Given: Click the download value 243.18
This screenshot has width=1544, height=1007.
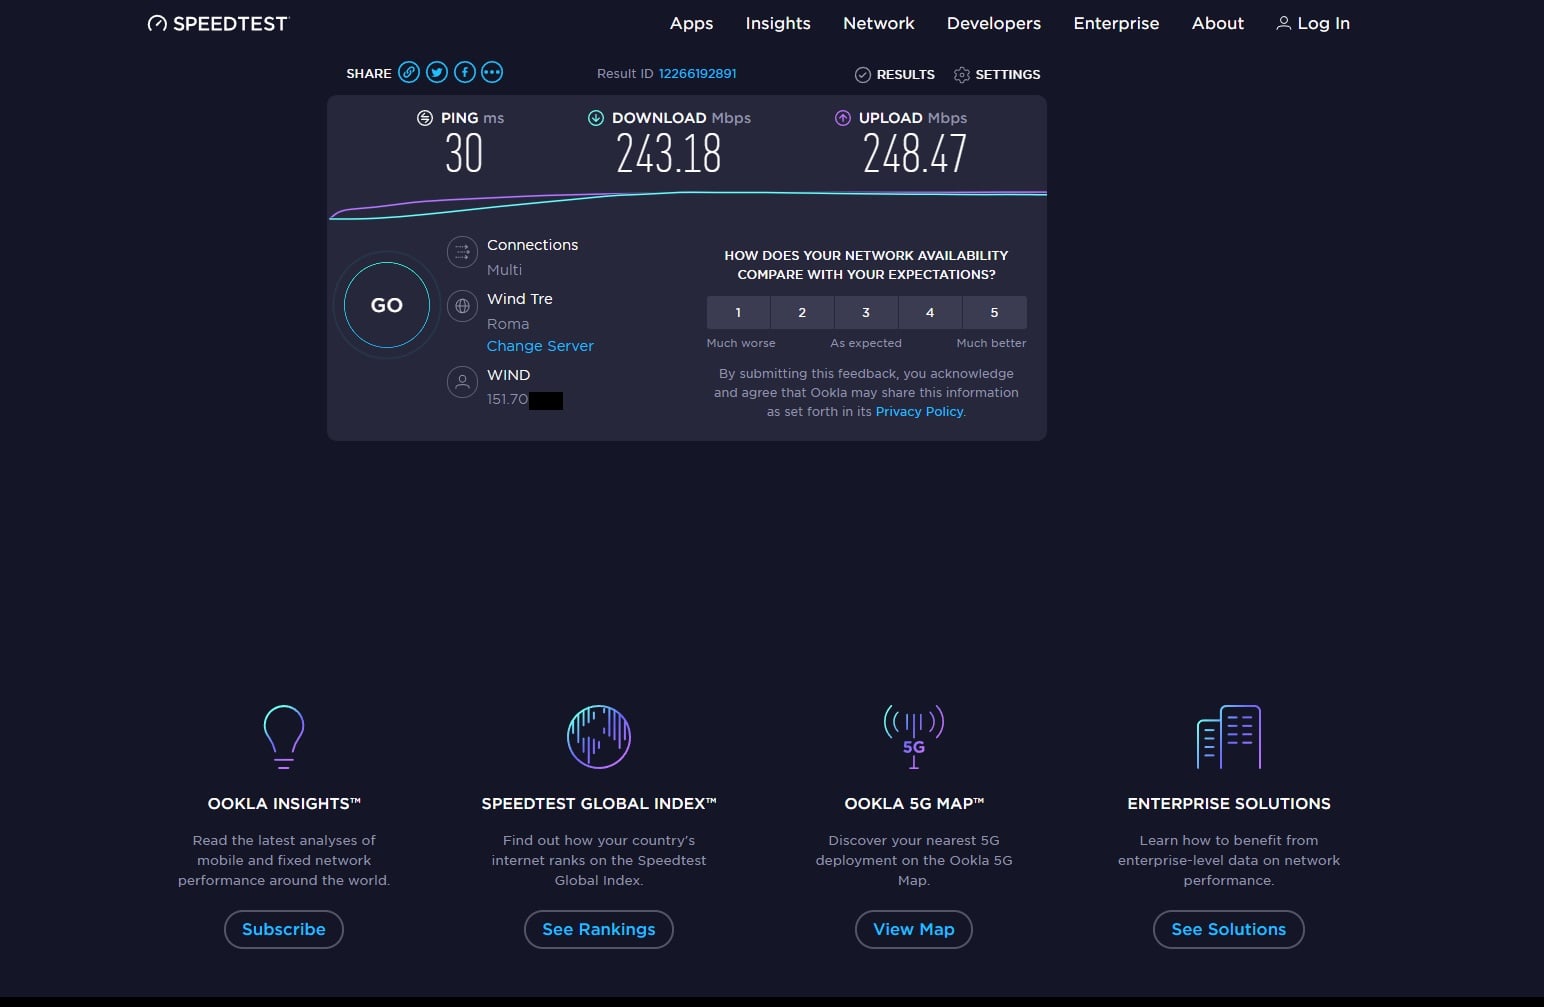Looking at the screenshot, I should [x=668, y=154].
